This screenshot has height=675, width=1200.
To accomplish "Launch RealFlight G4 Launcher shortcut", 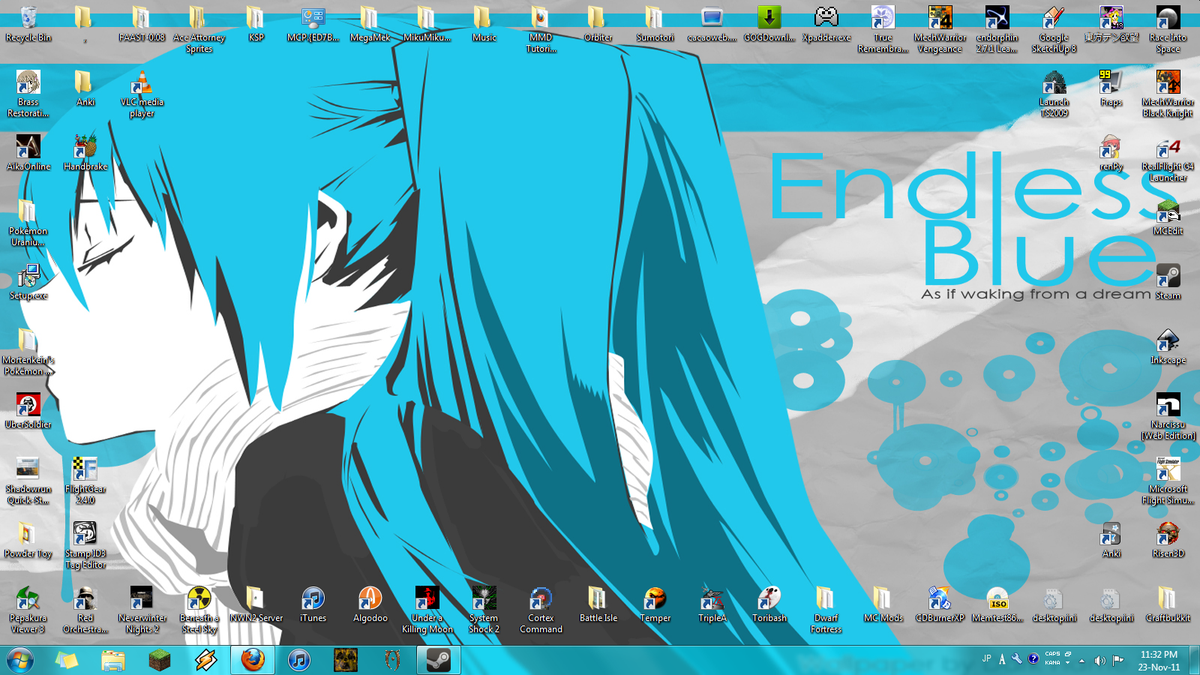I will [x=1168, y=158].
